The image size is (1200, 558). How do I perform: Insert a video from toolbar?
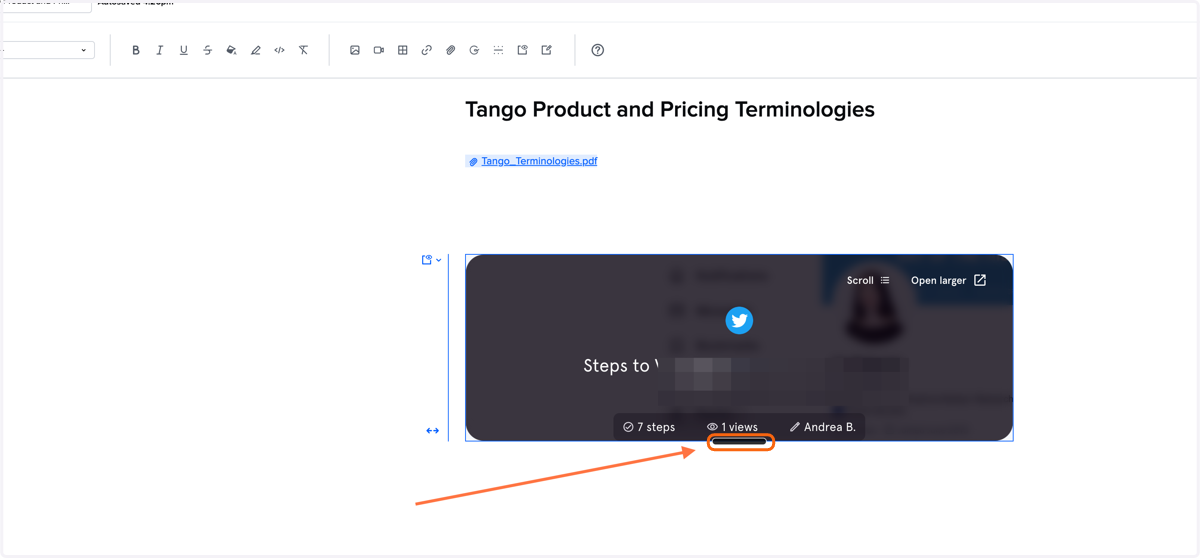(x=379, y=50)
